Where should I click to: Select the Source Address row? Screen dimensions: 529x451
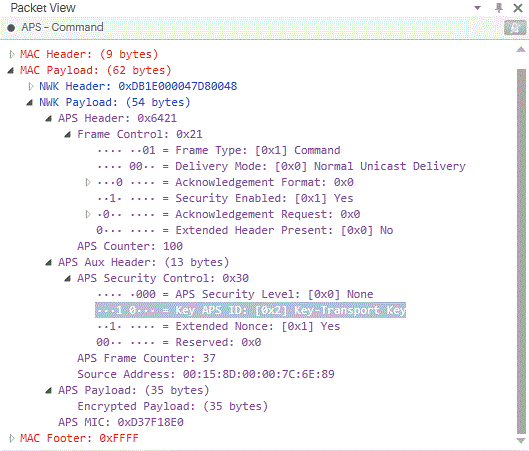(206, 374)
